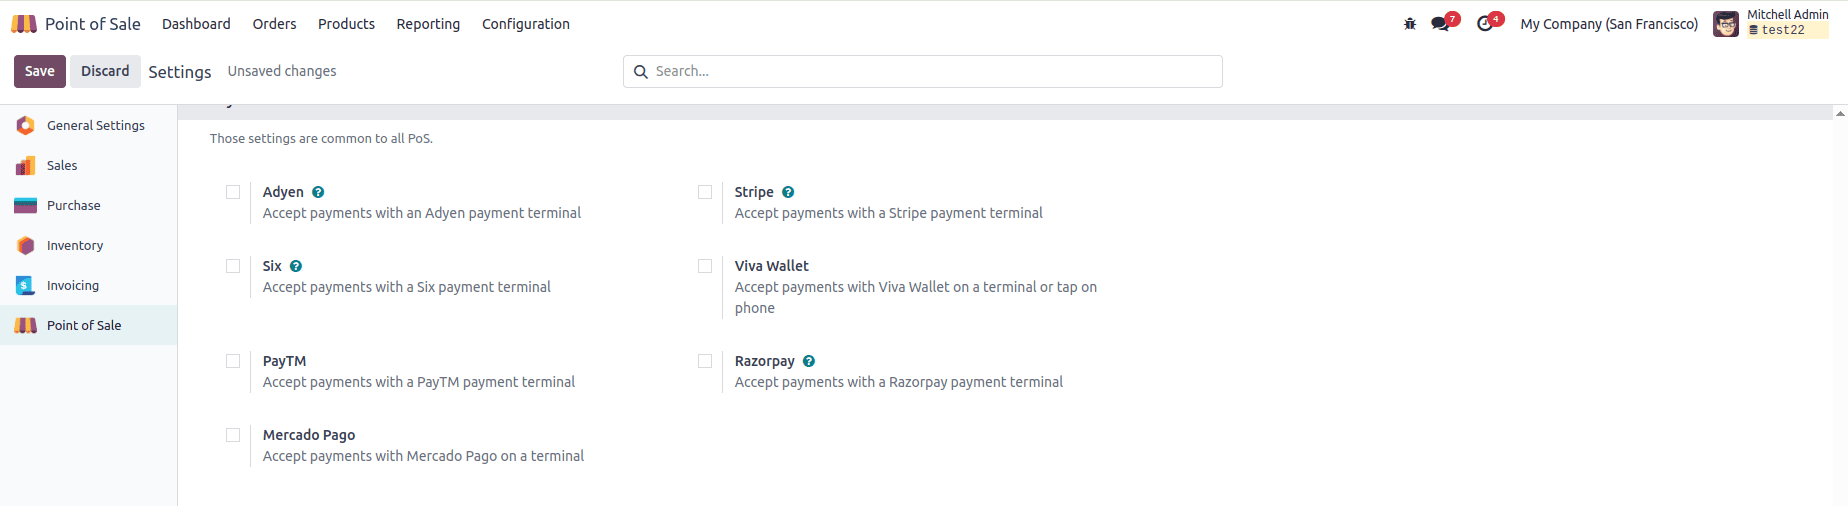Open the Orders menu
The image size is (1848, 506).
coord(274,24)
